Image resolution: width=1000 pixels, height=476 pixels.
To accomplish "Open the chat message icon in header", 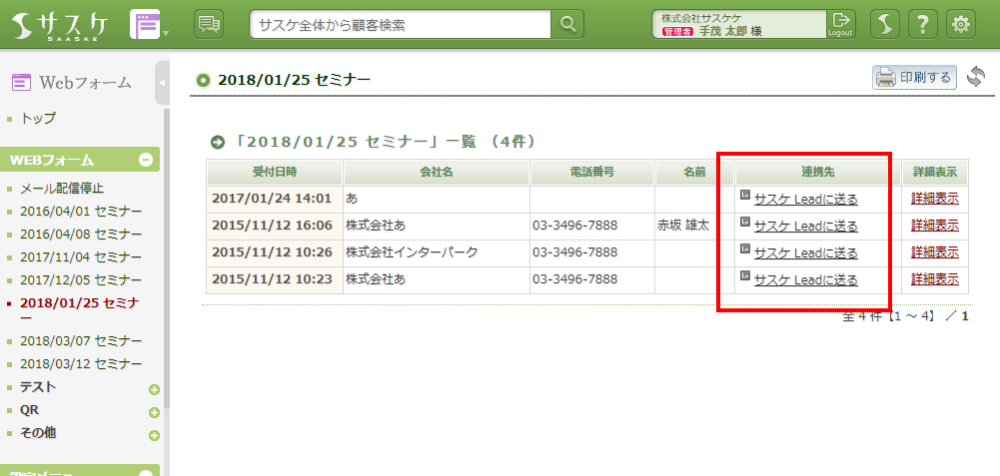I will (209, 25).
